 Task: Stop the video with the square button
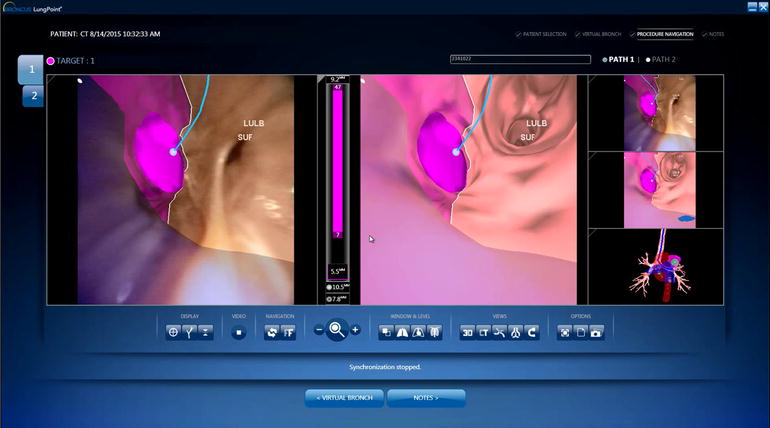[x=239, y=332]
